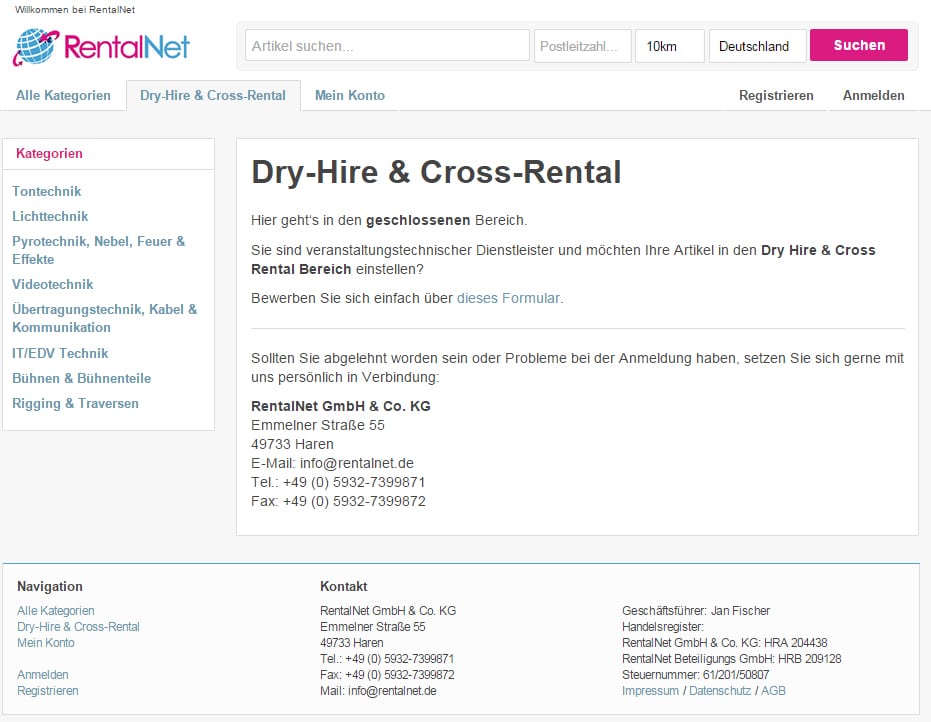Switch to the Alle Kategorien tab

63,96
